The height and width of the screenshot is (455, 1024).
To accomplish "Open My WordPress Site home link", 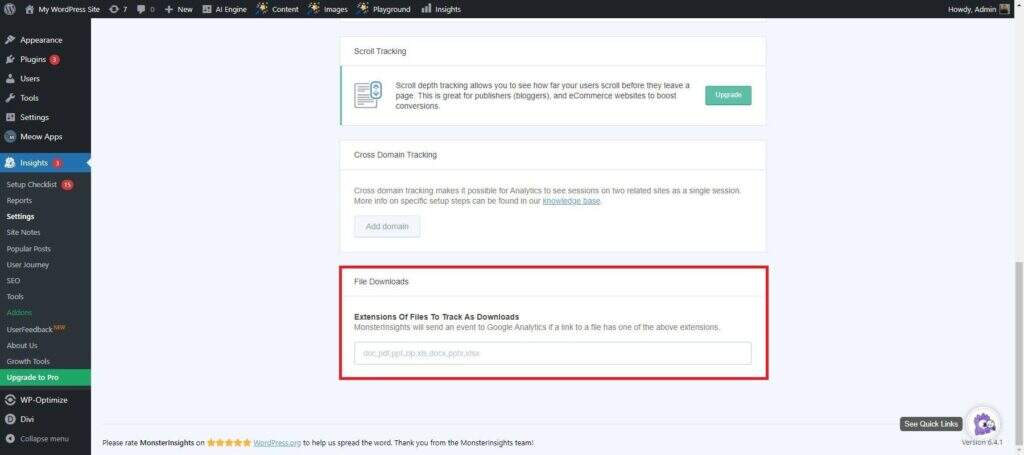I will [62, 9].
